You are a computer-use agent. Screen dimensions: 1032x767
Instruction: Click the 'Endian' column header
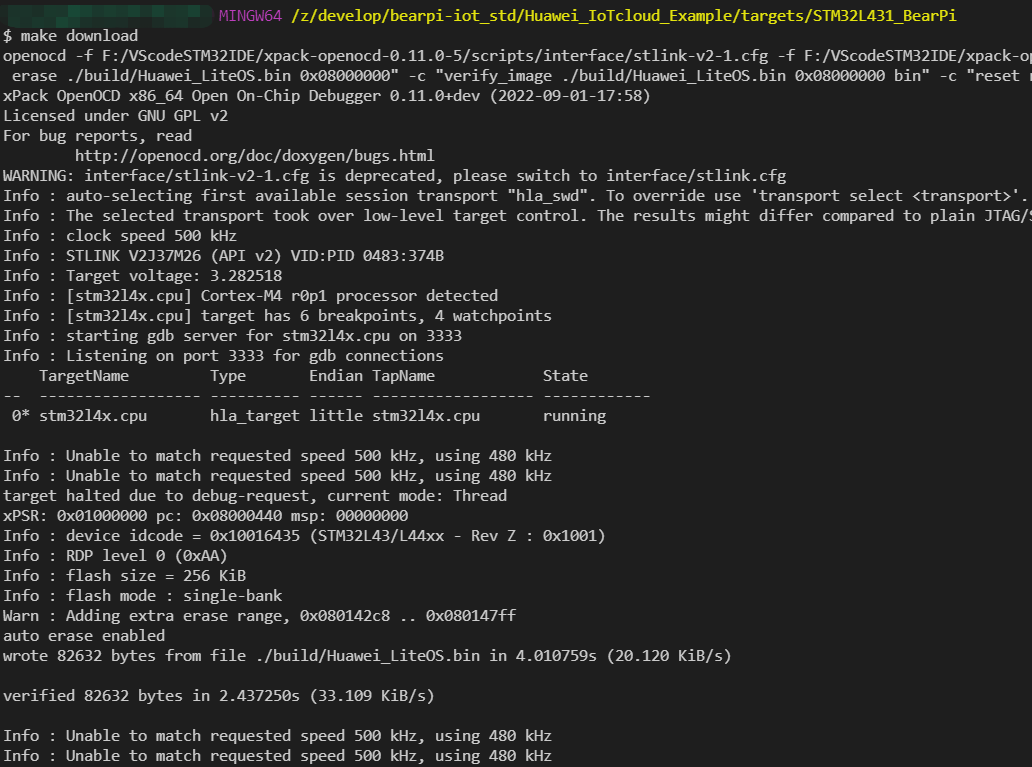coord(336,376)
